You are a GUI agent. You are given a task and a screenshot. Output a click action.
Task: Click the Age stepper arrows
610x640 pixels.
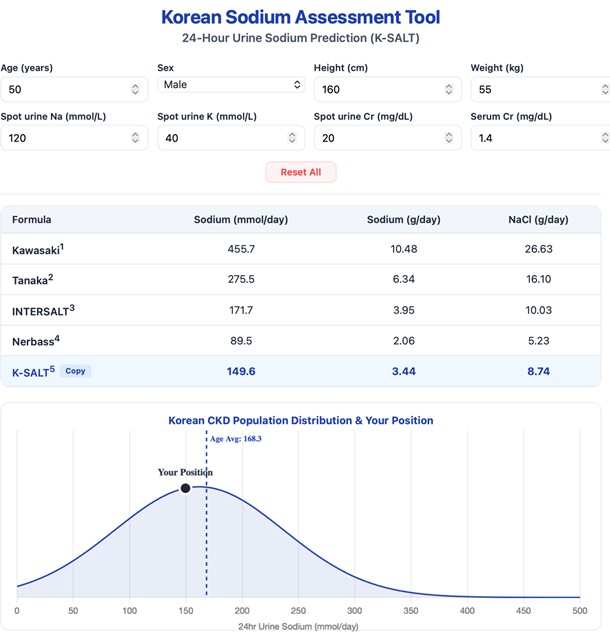coord(135,89)
